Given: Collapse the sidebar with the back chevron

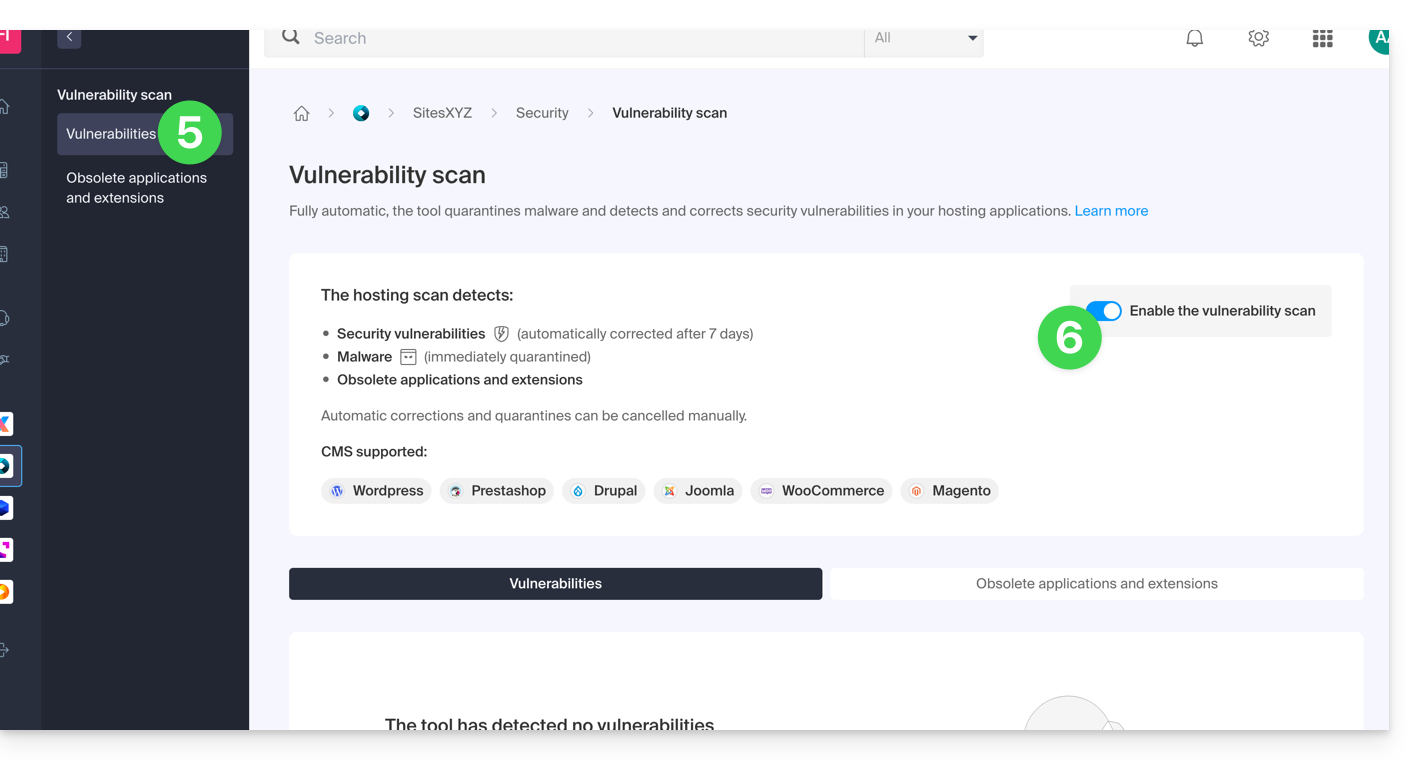Looking at the screenshot, I should coord(69,37).
